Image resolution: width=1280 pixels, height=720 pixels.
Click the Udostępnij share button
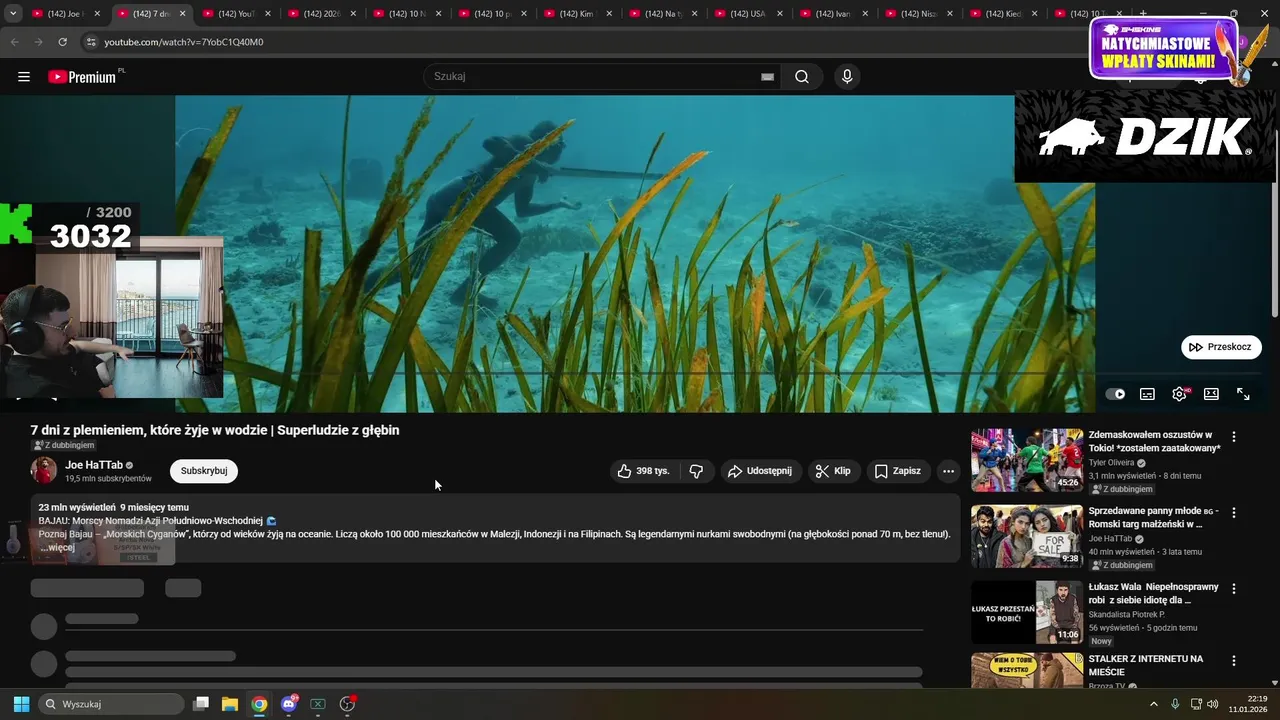coord(759,471)
